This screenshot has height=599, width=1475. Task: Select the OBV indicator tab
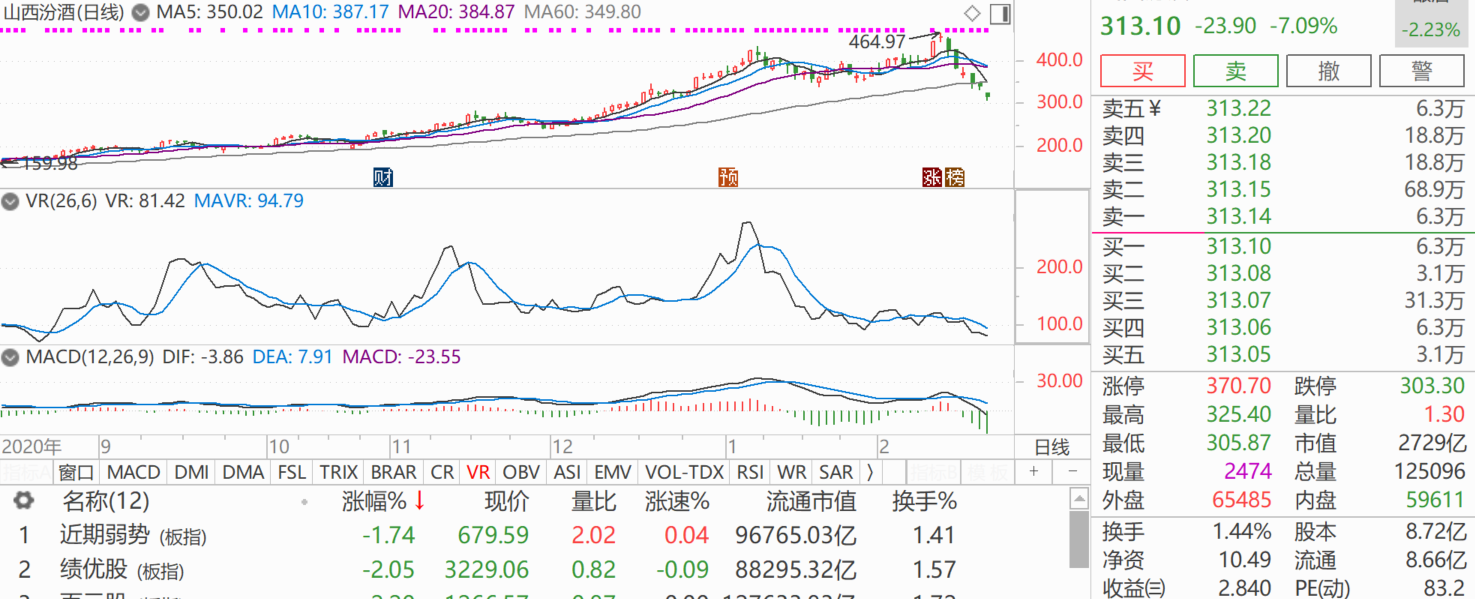(x=520, y=472)
